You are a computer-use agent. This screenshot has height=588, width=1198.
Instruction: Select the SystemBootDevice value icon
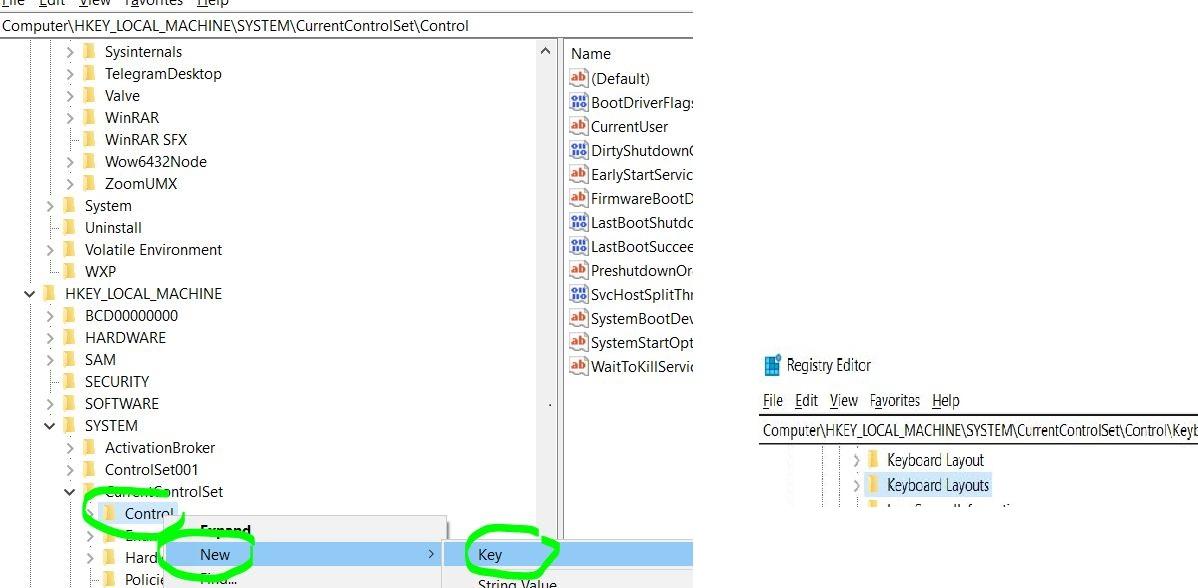(578, 318)
